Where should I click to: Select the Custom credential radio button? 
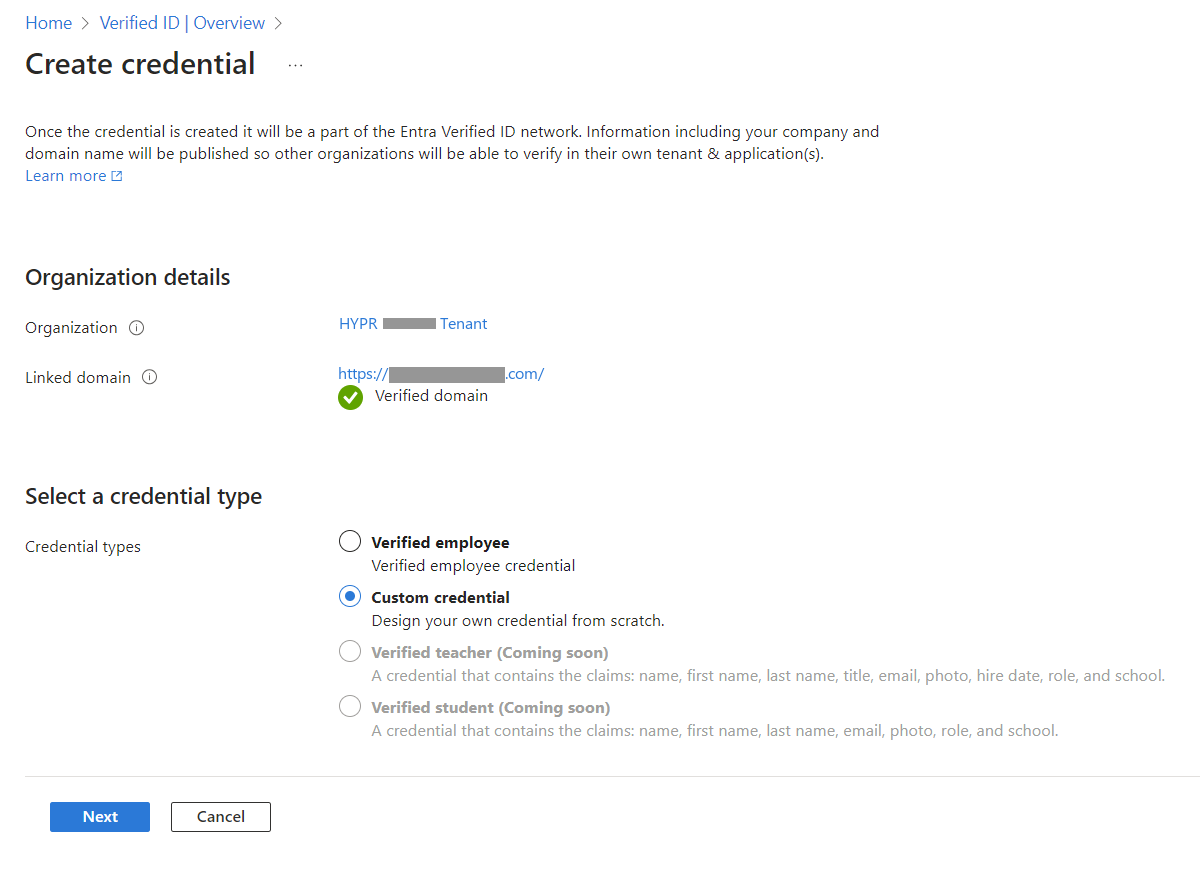(x=350, y=597)
